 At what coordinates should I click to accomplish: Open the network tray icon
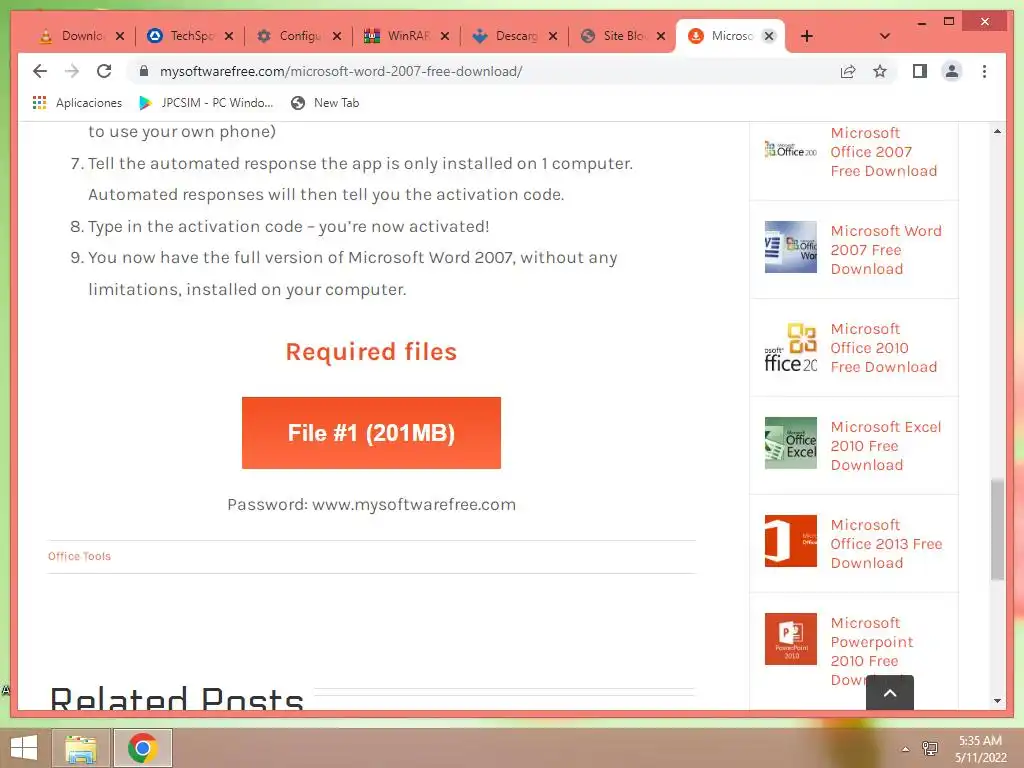(930, 748)
